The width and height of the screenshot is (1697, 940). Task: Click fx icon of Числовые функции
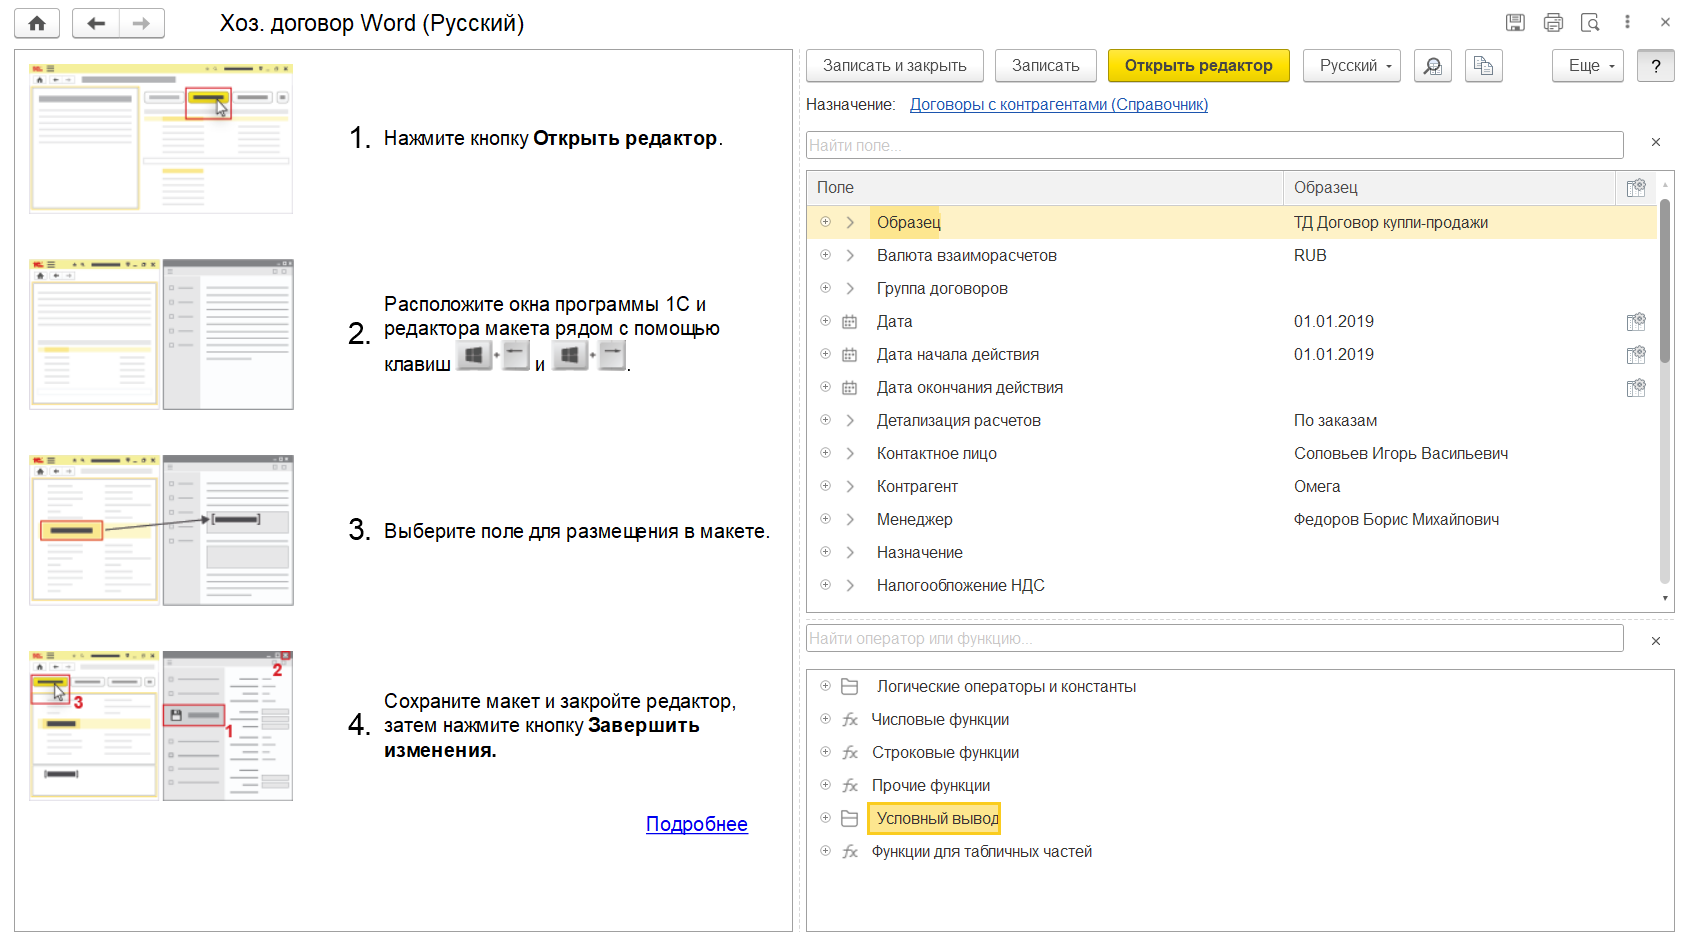click(x=850, y=720)
